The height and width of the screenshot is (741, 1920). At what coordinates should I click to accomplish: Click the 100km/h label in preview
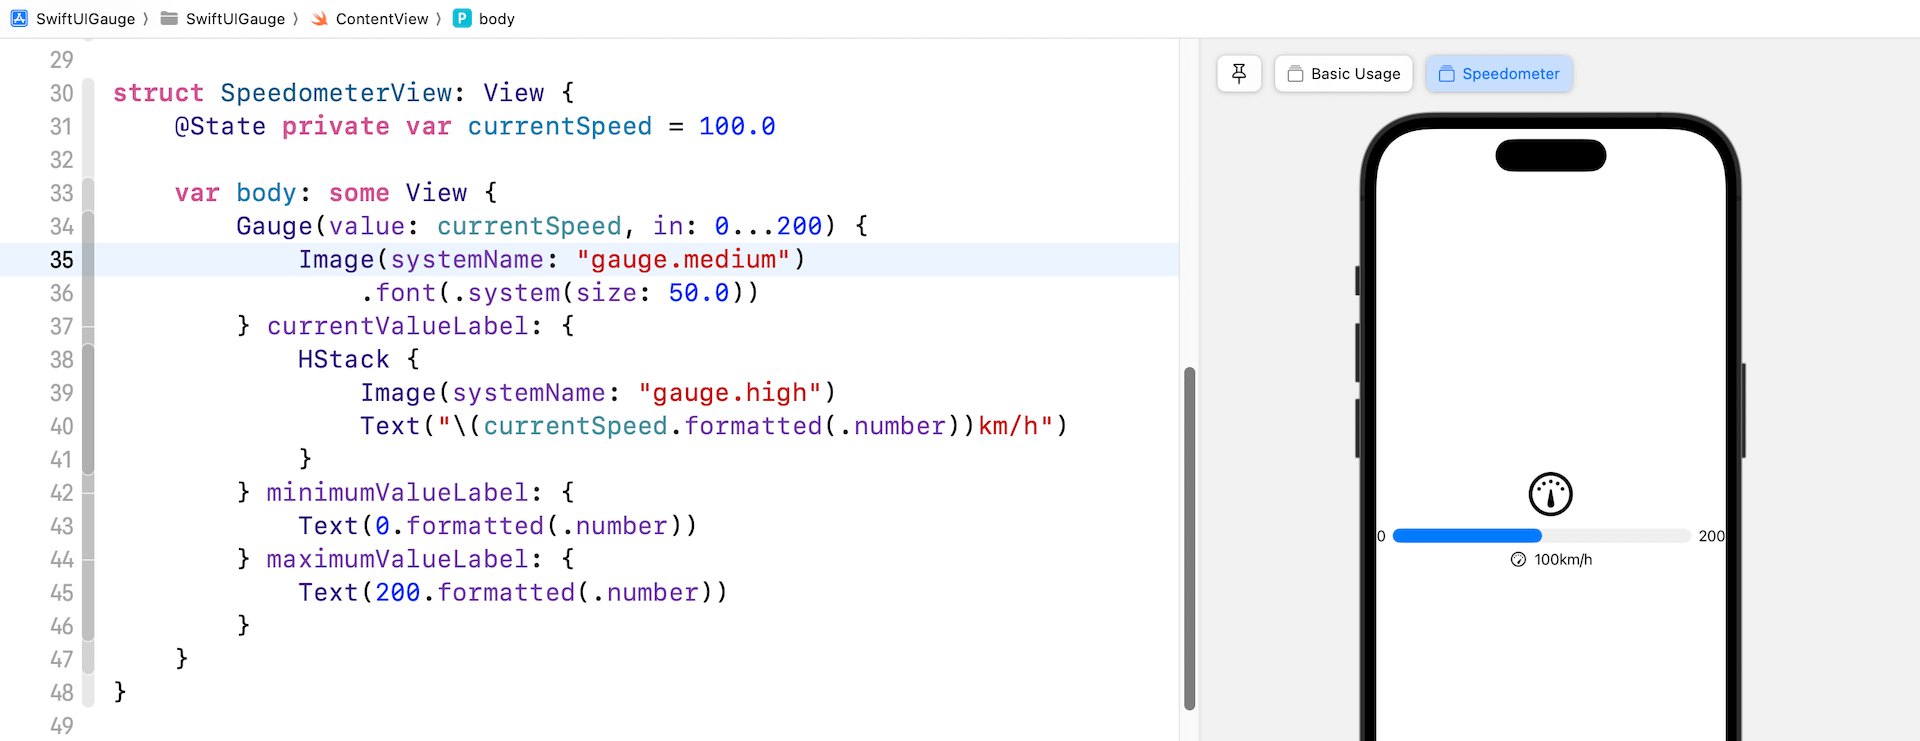(1563, 560)
